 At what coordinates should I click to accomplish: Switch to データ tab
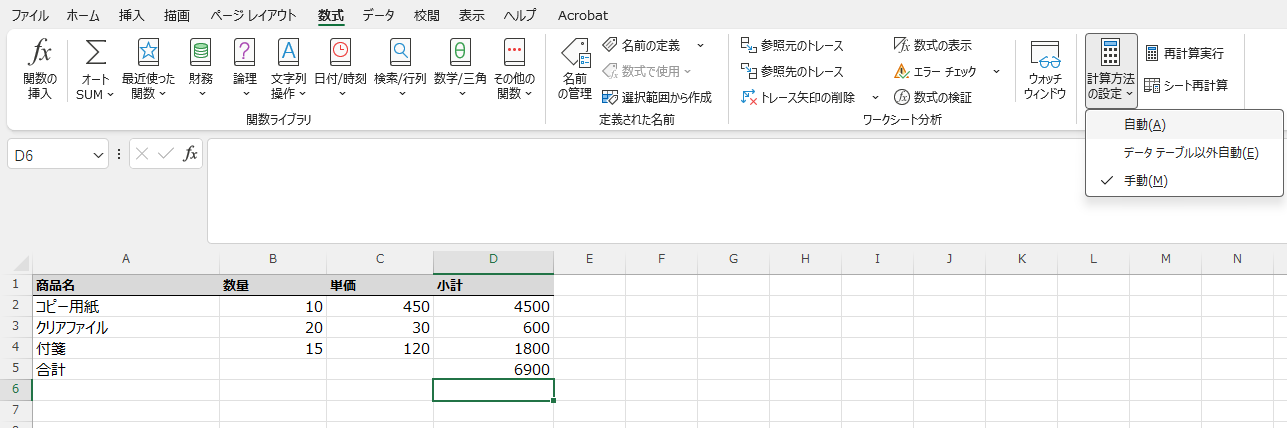(x=378, y=15)
